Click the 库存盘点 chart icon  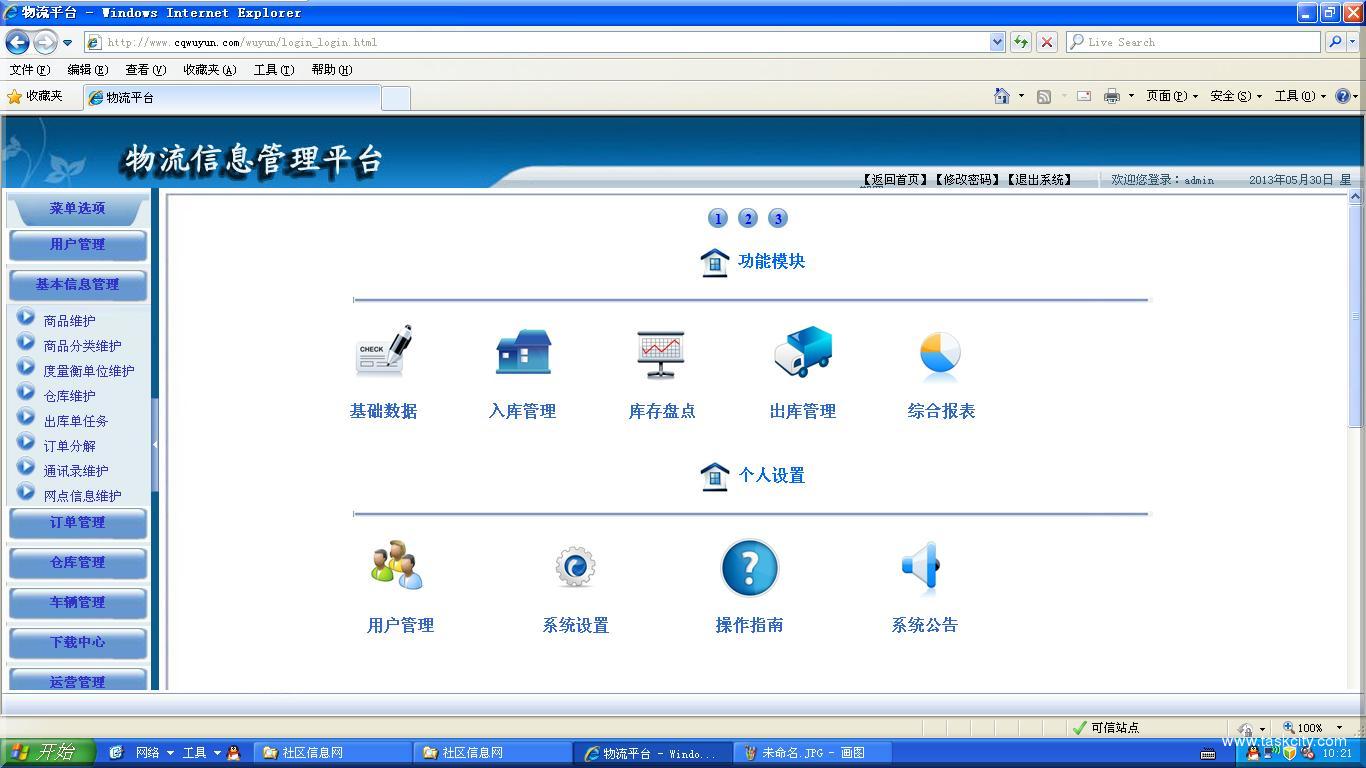click(x=661, y=352)
